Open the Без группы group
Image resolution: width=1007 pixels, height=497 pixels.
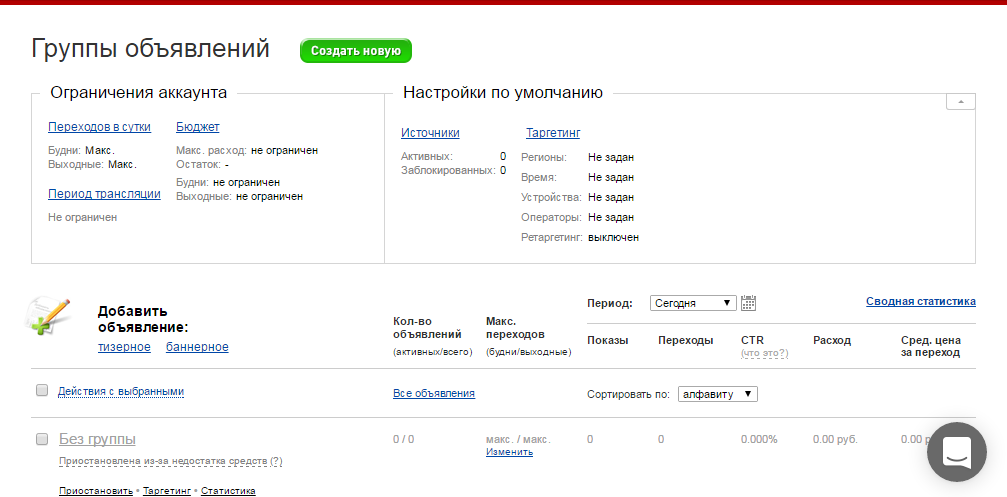click(97, 439)
